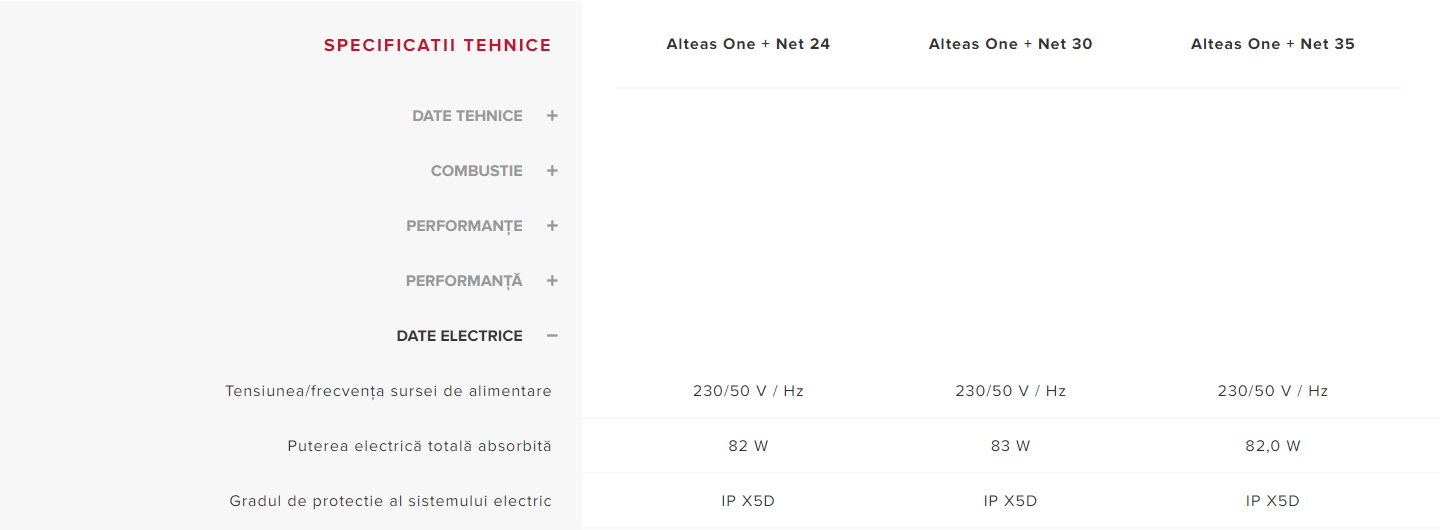
Task: Click the Tensiunea/frecvența sursei de alimentare row label
Action: [x=388, y=391]
